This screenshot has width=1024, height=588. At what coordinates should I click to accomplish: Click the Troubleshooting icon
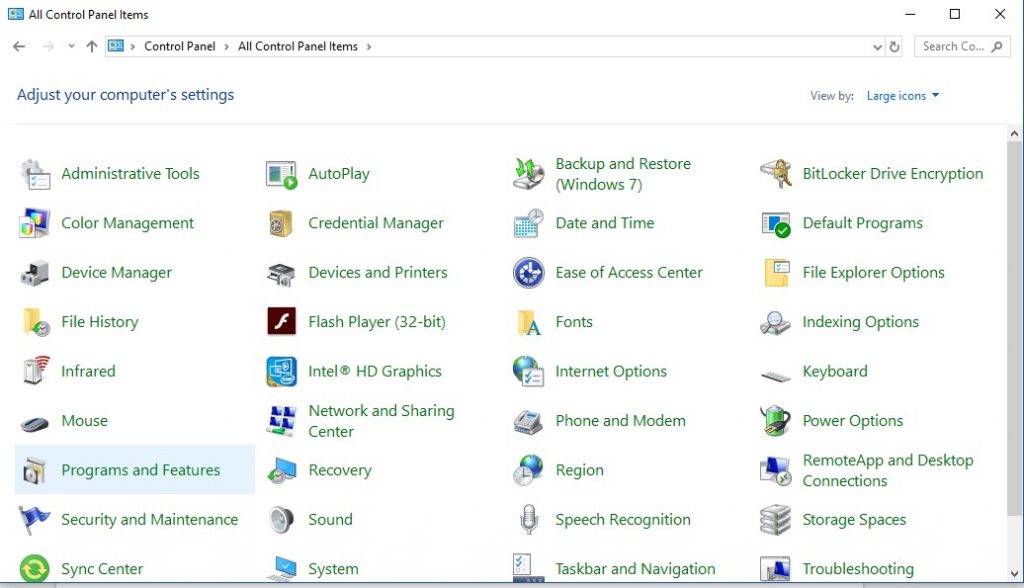pos(776,568)
